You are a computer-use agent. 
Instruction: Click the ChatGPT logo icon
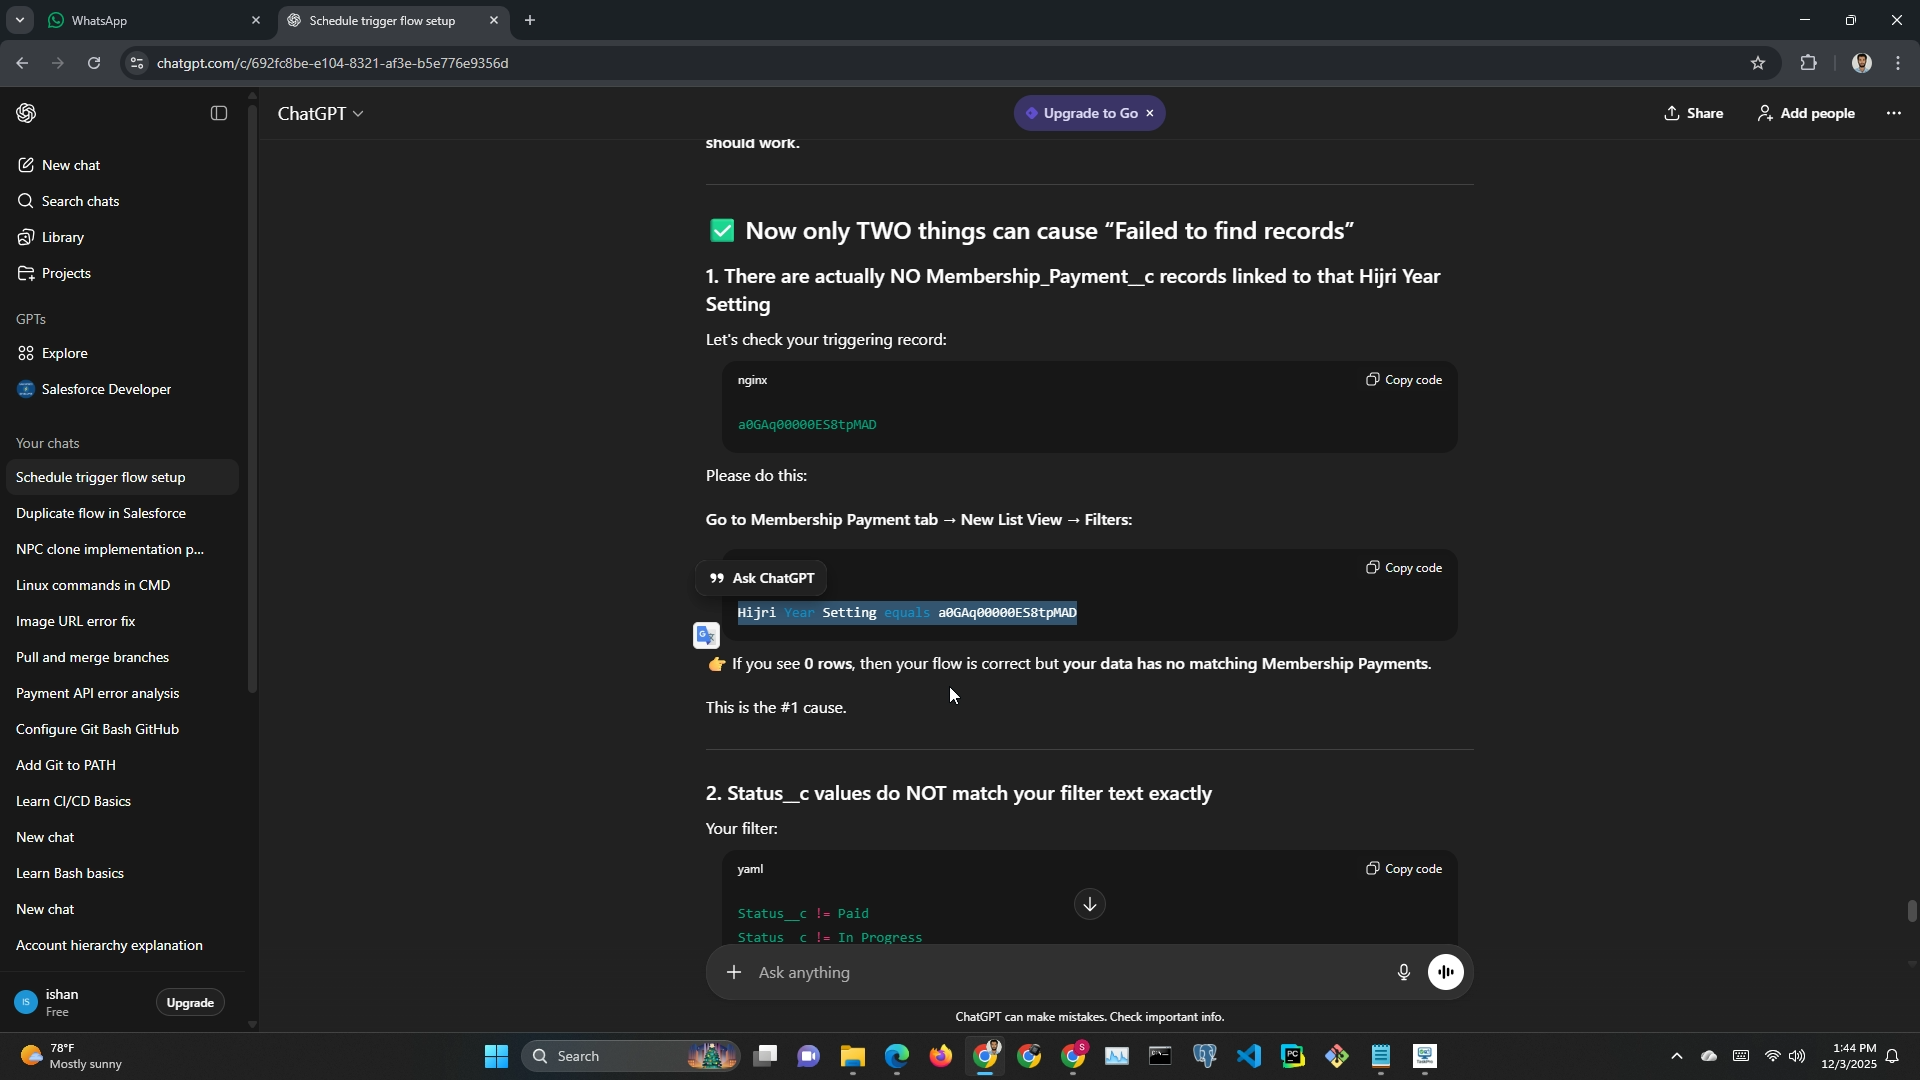click(27, 114)
